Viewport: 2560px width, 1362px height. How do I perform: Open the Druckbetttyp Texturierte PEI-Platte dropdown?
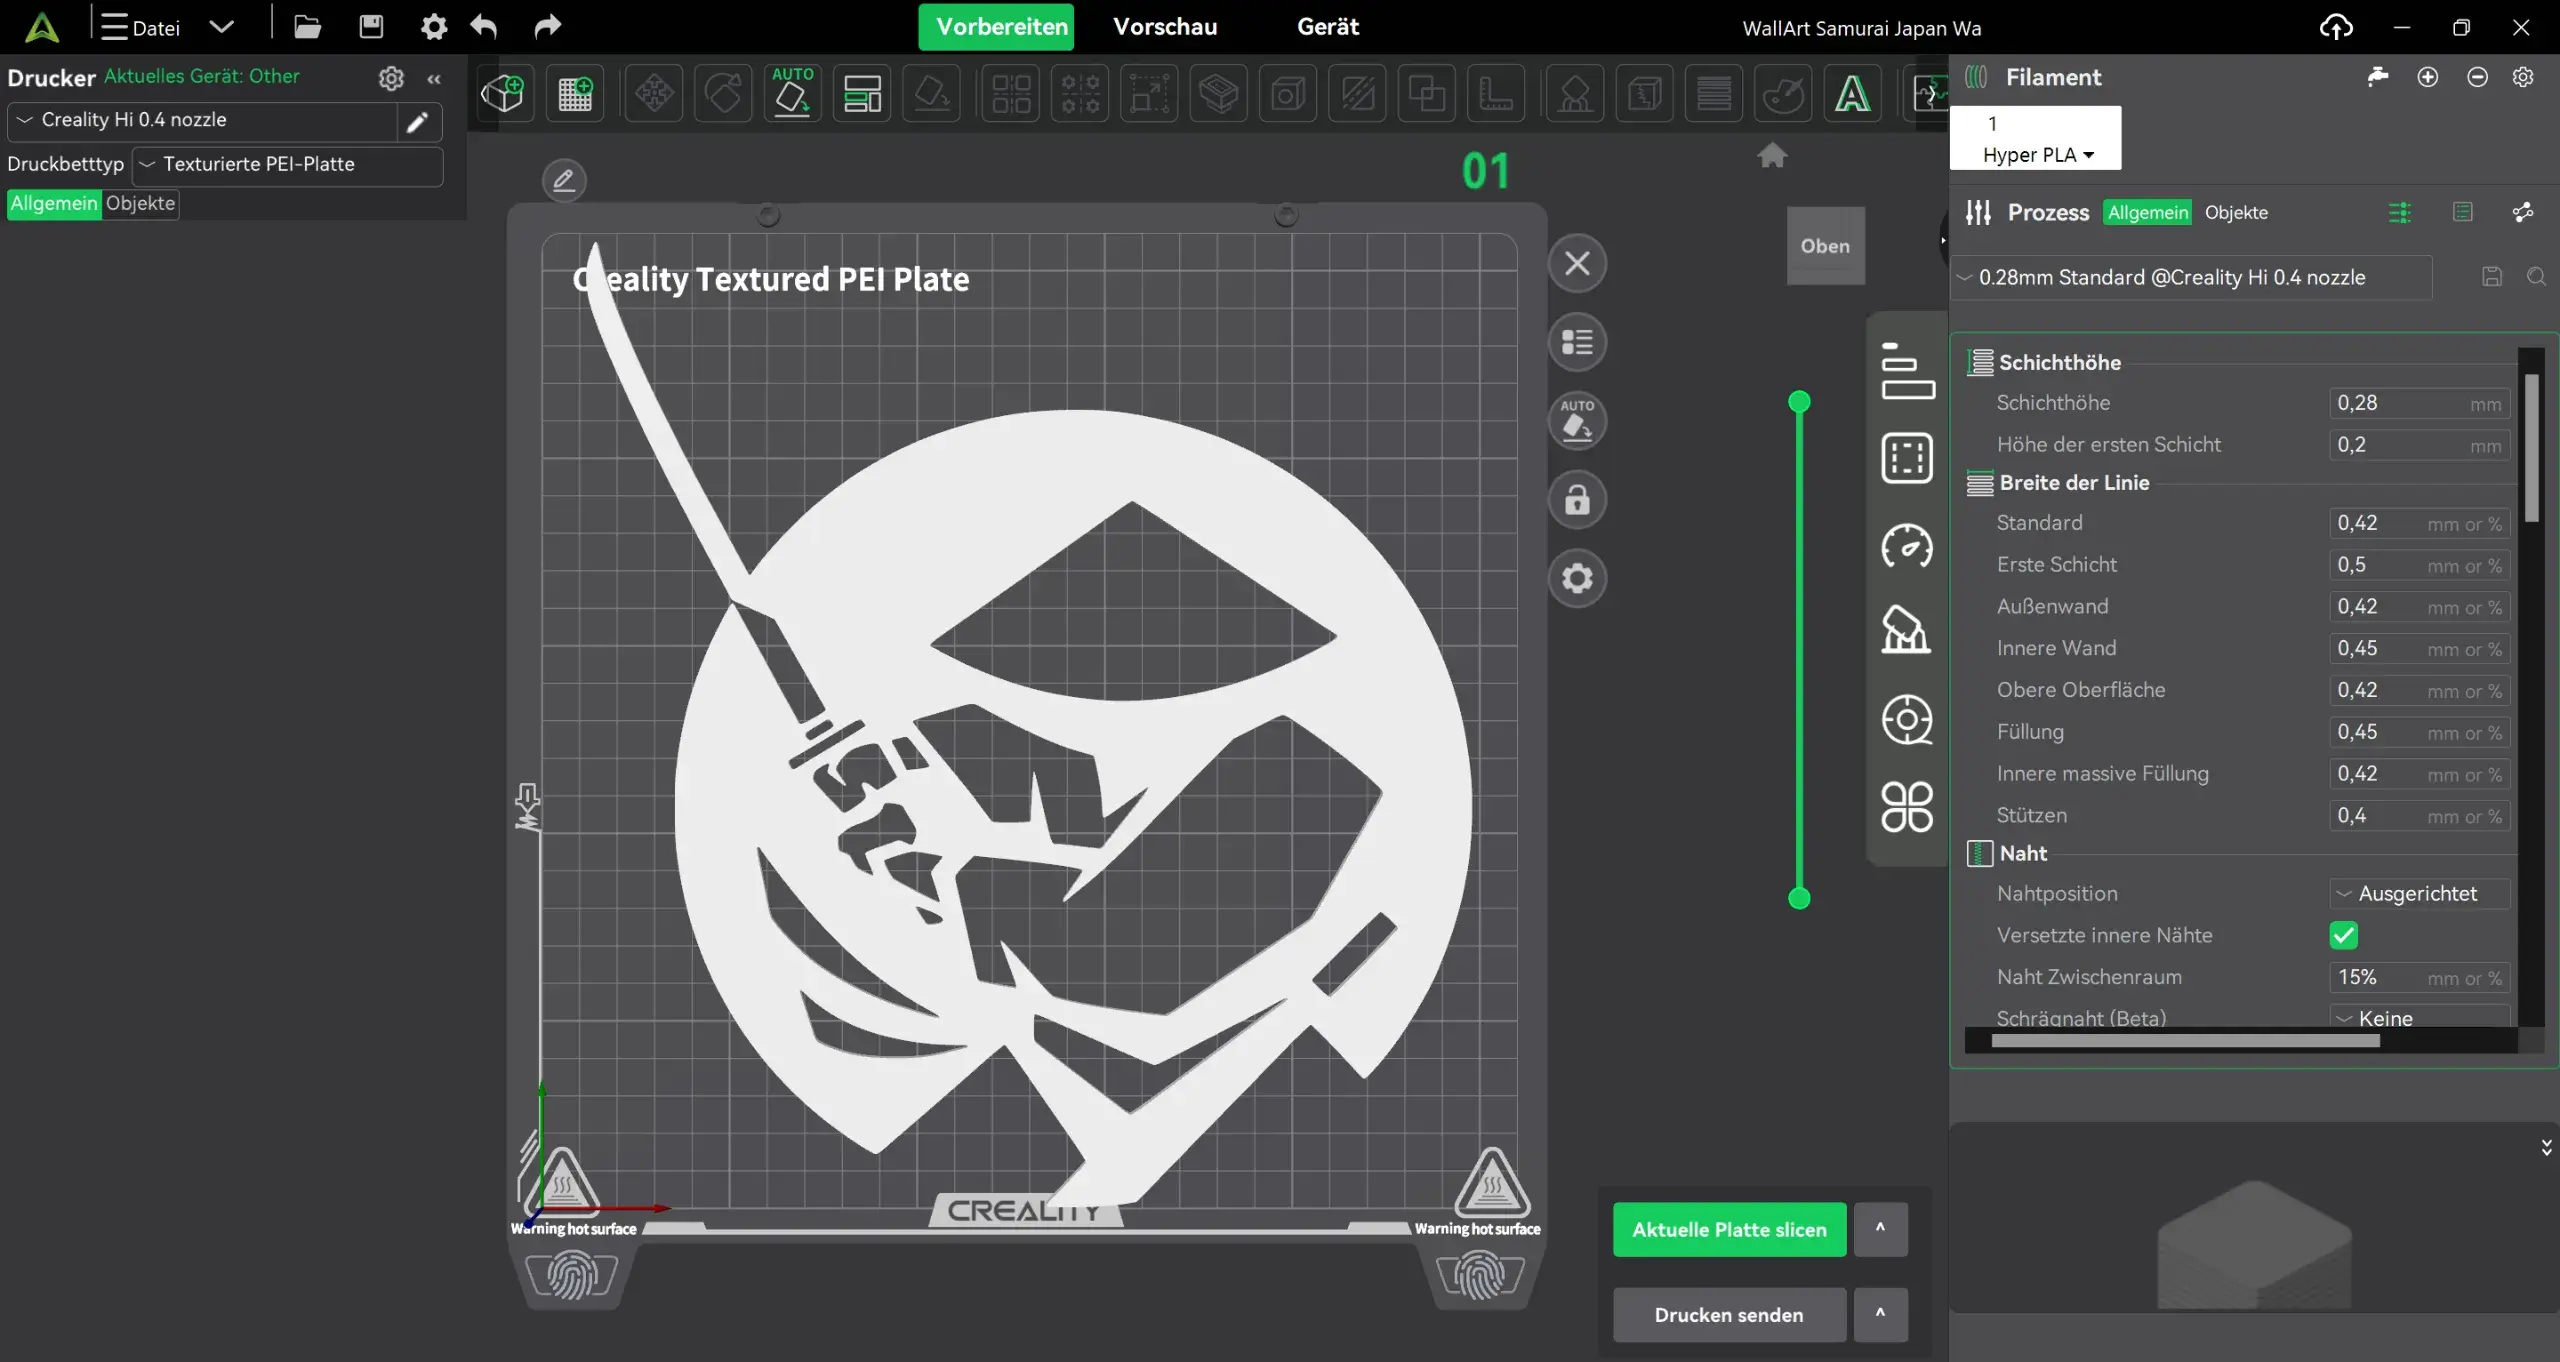287,165
